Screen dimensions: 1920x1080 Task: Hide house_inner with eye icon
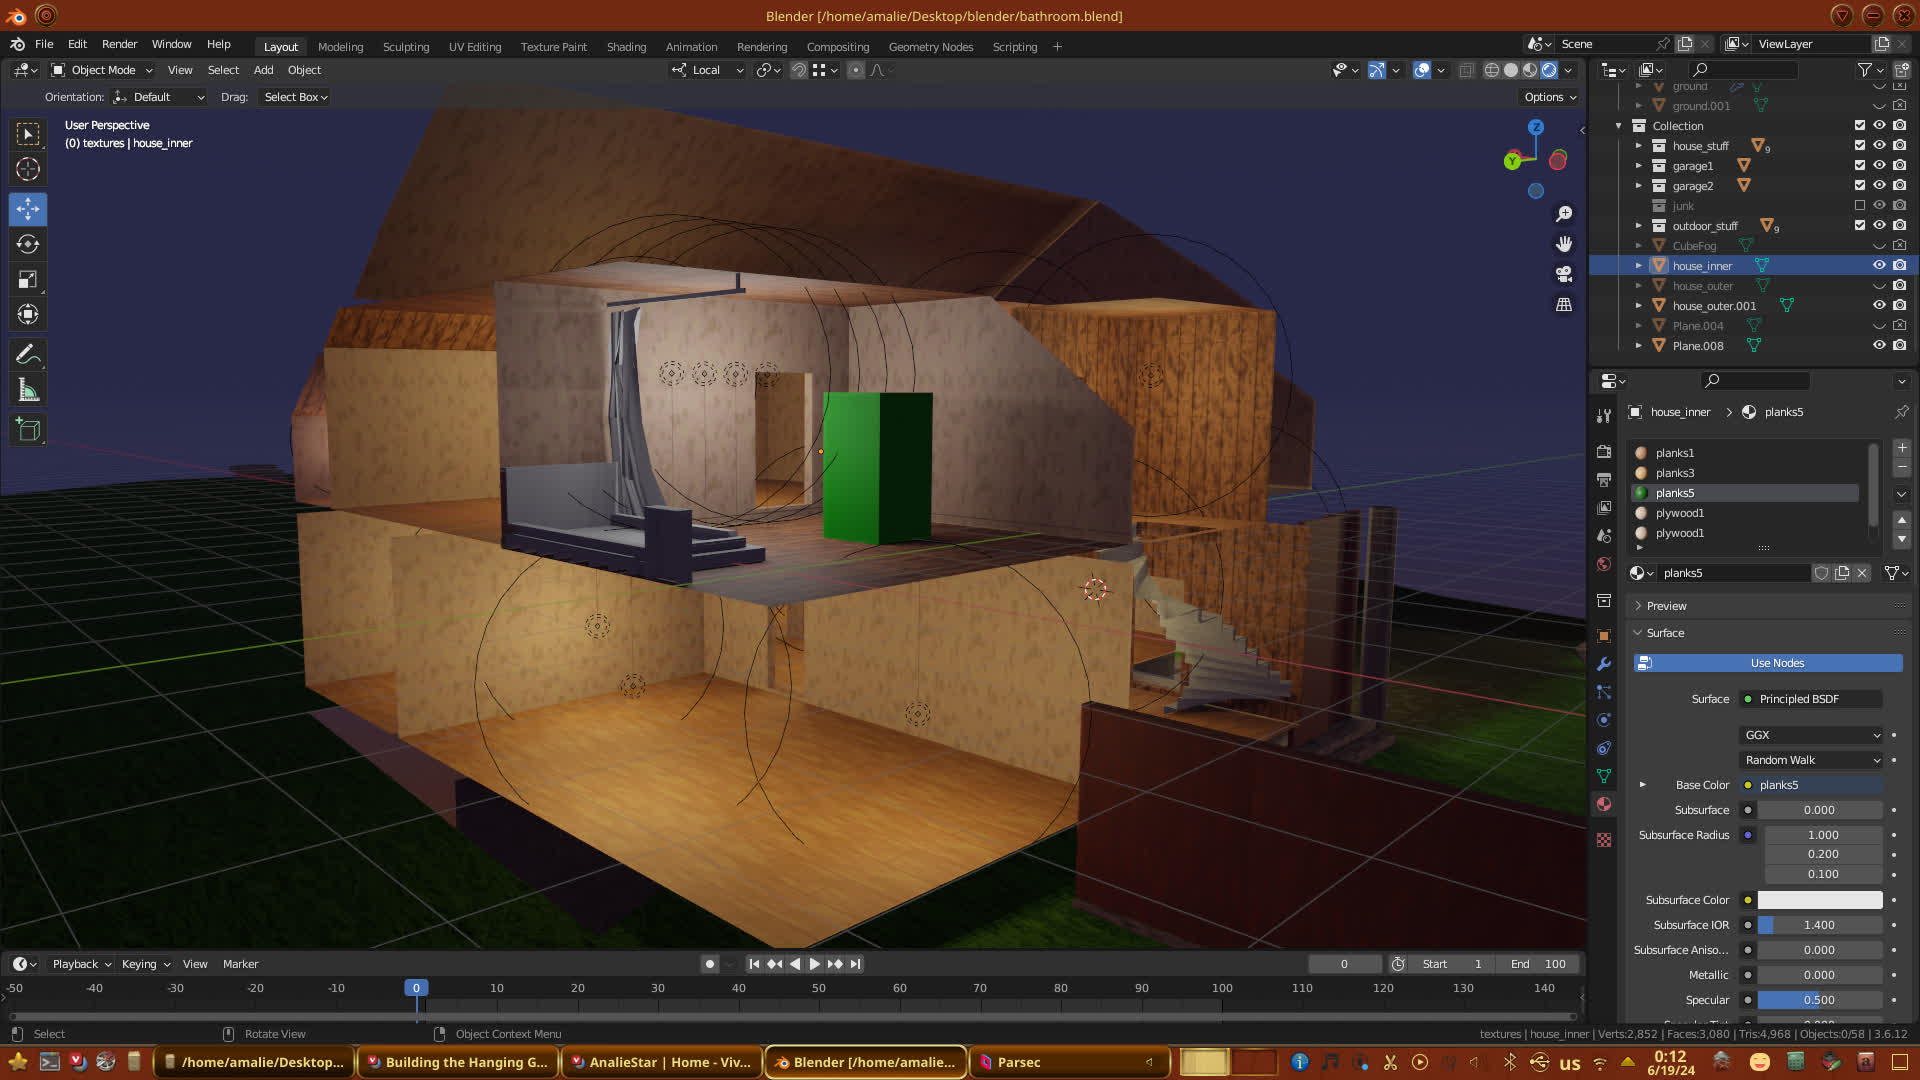[1879, 265]
